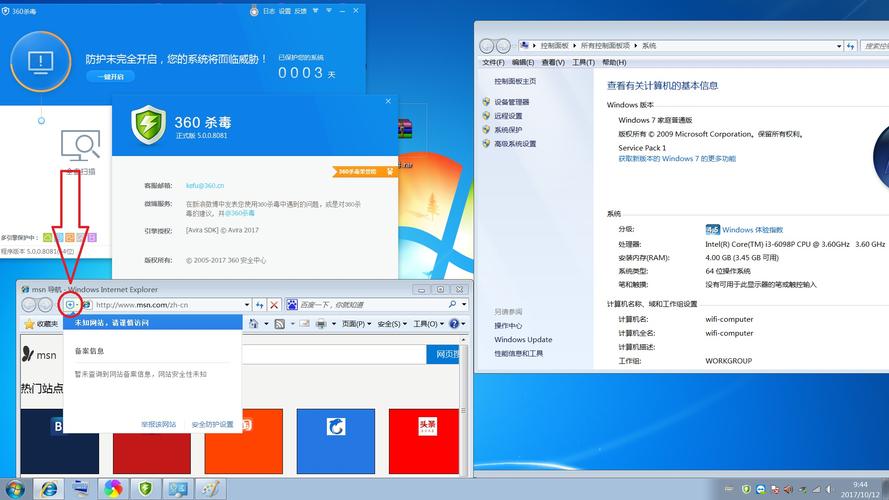This screenshot has height=500, width=889.
Task: Open the 文件(F) menu in Control Panel
Action: point(493,62)
